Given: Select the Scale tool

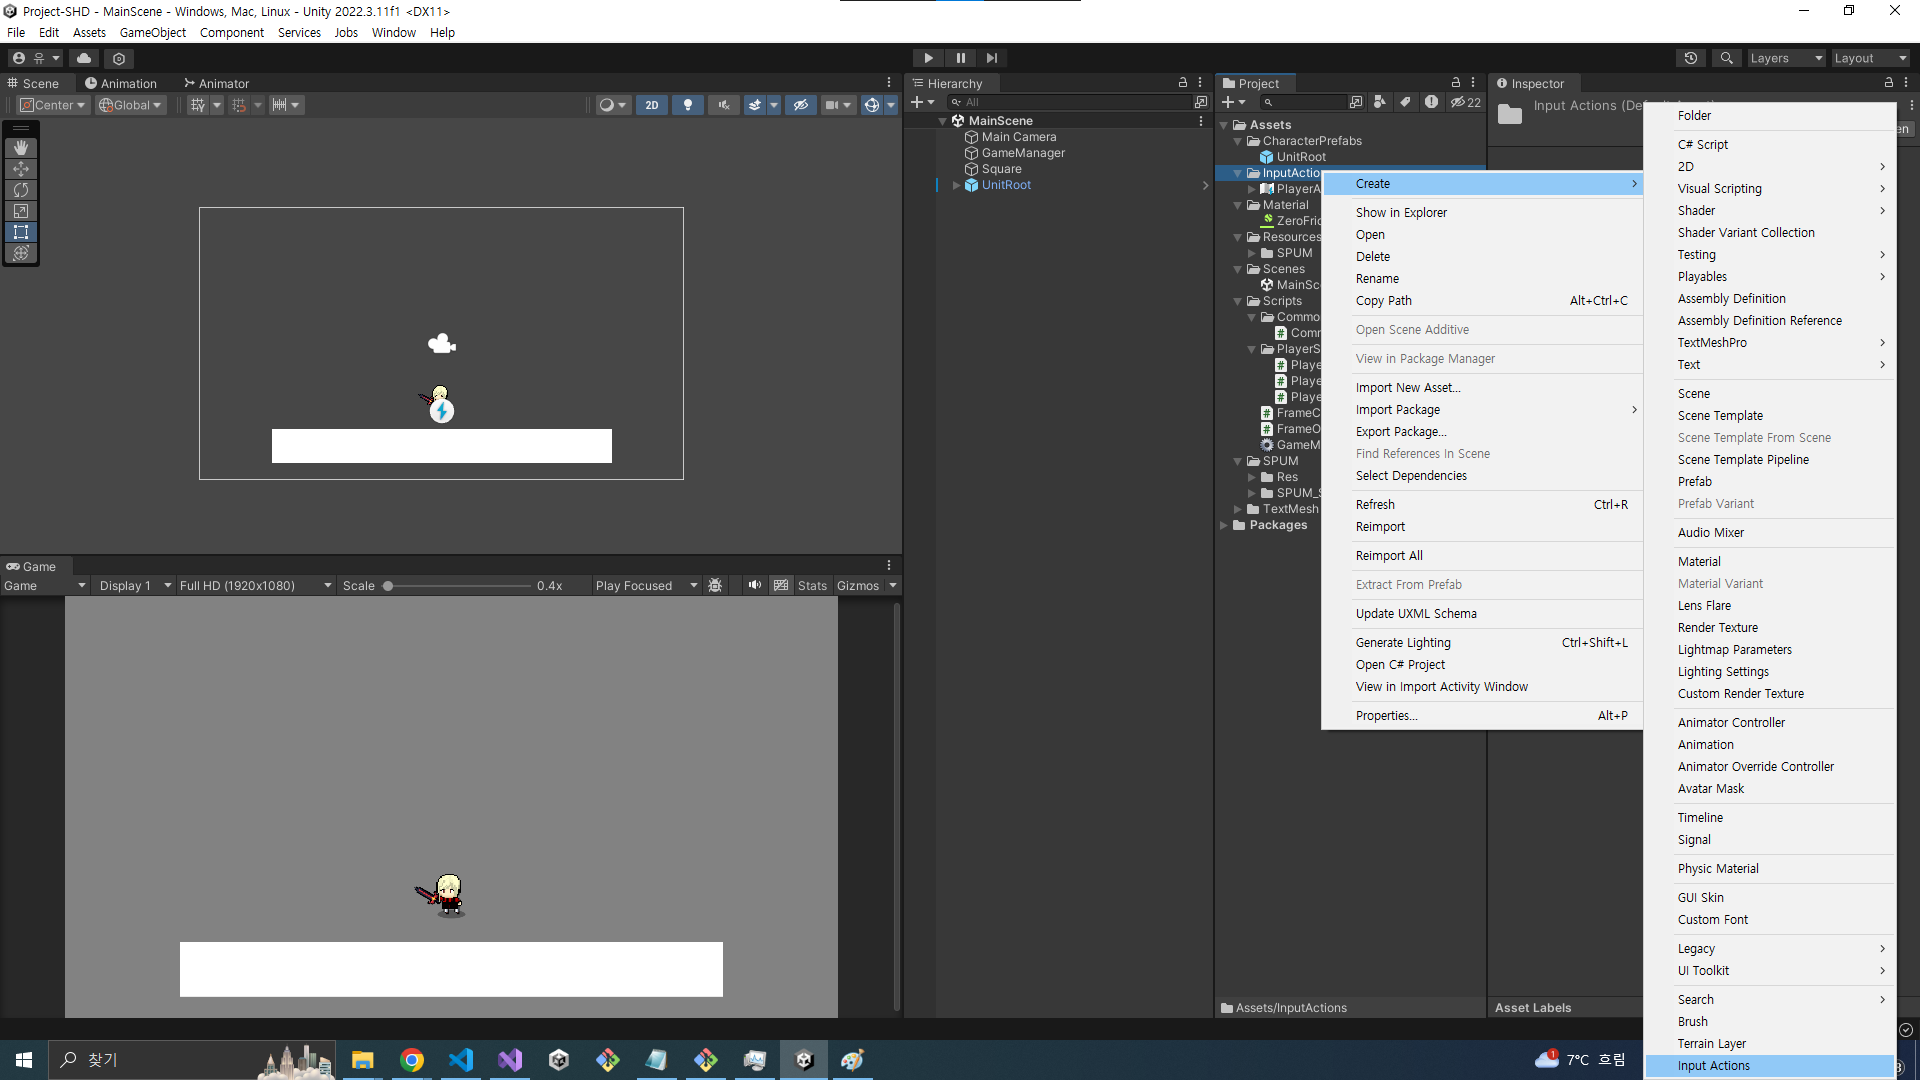Looking at the screenshot, I should coord(21,211).
